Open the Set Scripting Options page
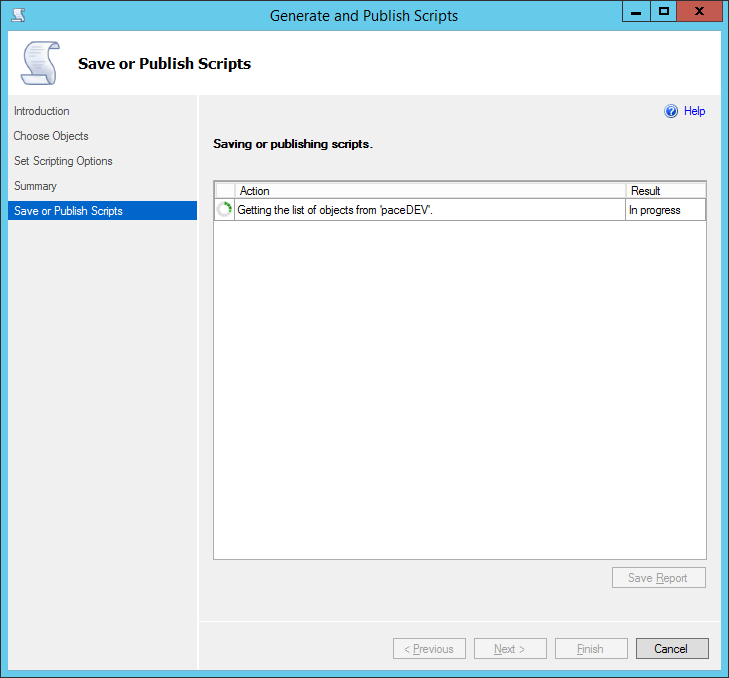This screenshot has height=678, width=729. pyautogui.click(x=63, y=161)
